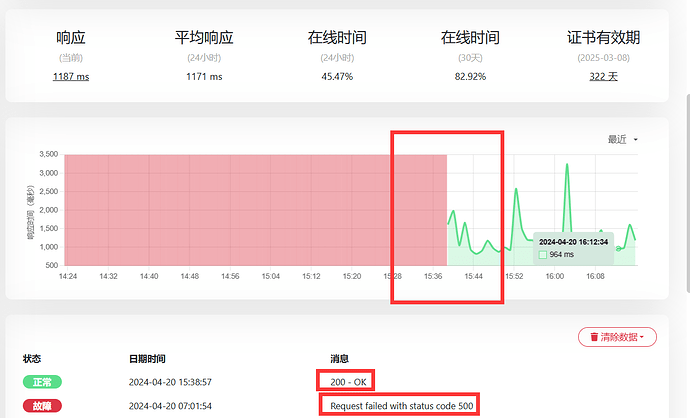Viewport: 690px width, 418px height.
Task: Click the 322 天 certificate expiry link
Action: click(x=603, y=77)
